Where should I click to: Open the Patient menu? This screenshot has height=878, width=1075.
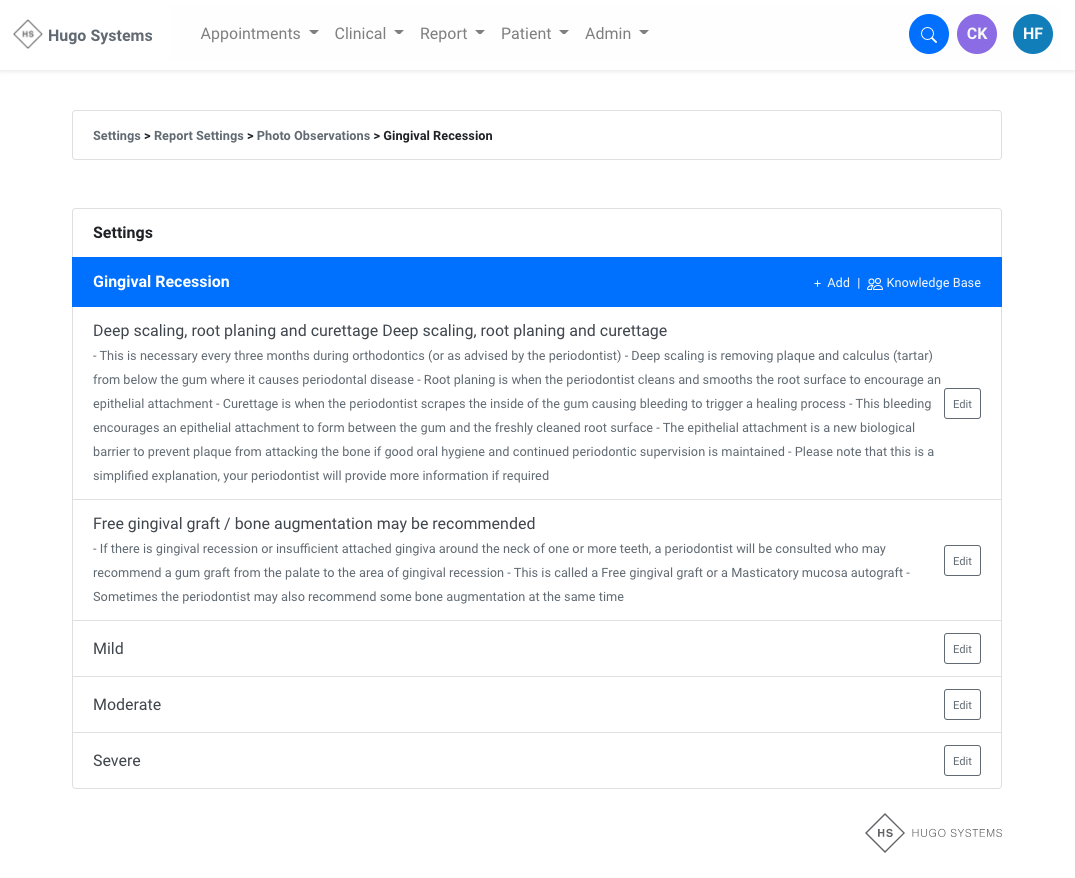(x=534, y=34)
